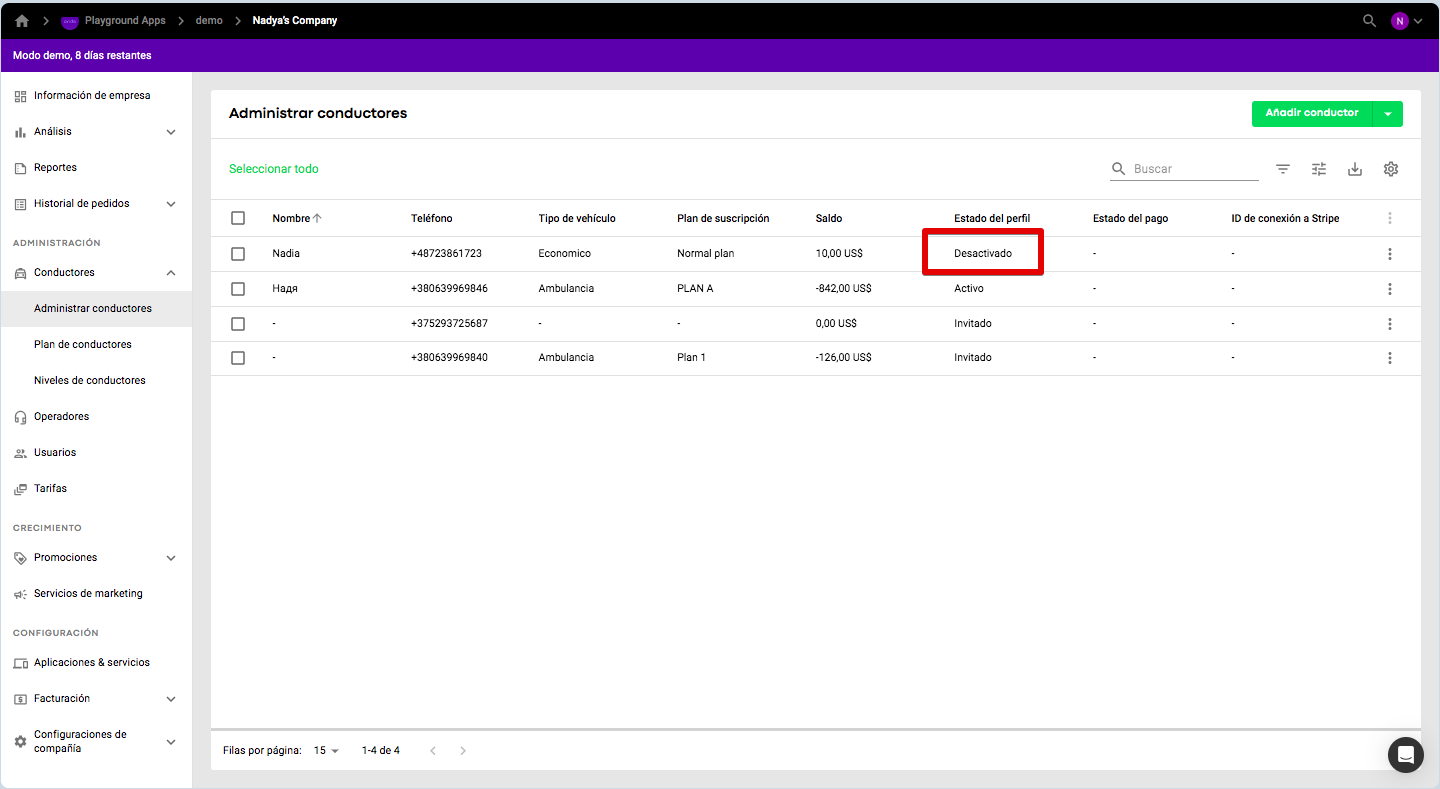Toggle the select-all header checkbox
Screen dimensions: 1440x789
pyautogui.click(x=238, y=218)
